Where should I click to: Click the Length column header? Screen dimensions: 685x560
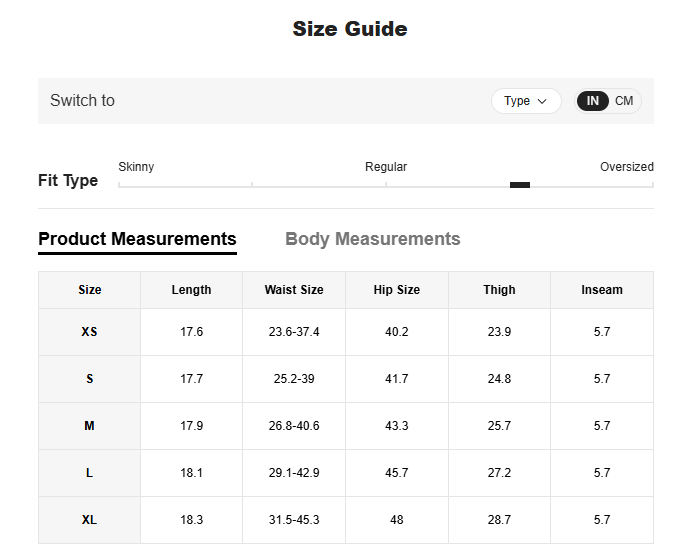tap(191, 290)
